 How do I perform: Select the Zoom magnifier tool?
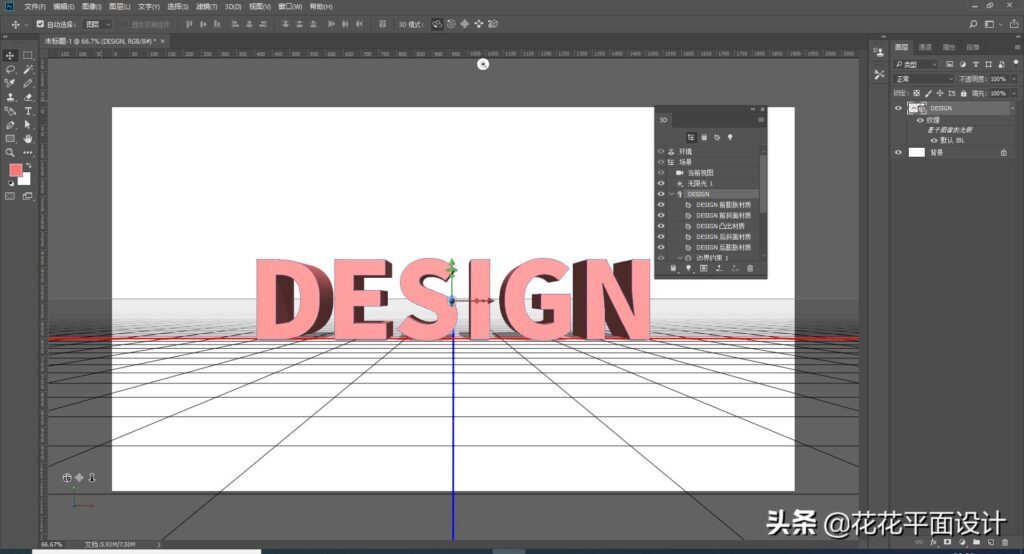click(x=10, y=152)
